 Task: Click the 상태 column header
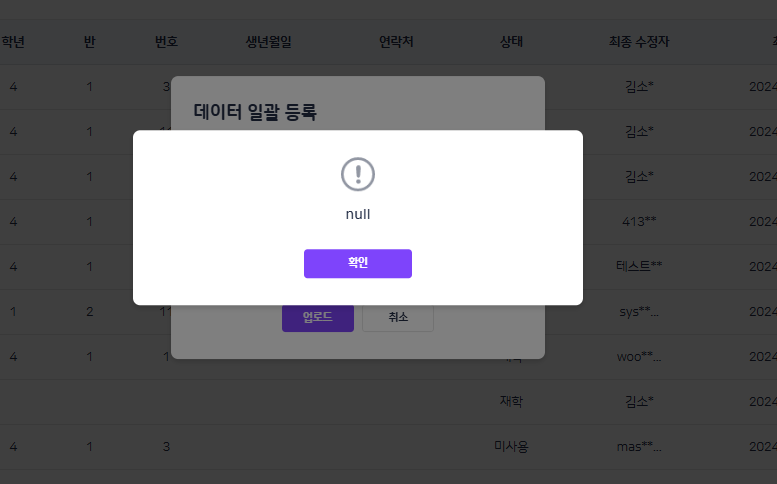click(x=512, y=42)
